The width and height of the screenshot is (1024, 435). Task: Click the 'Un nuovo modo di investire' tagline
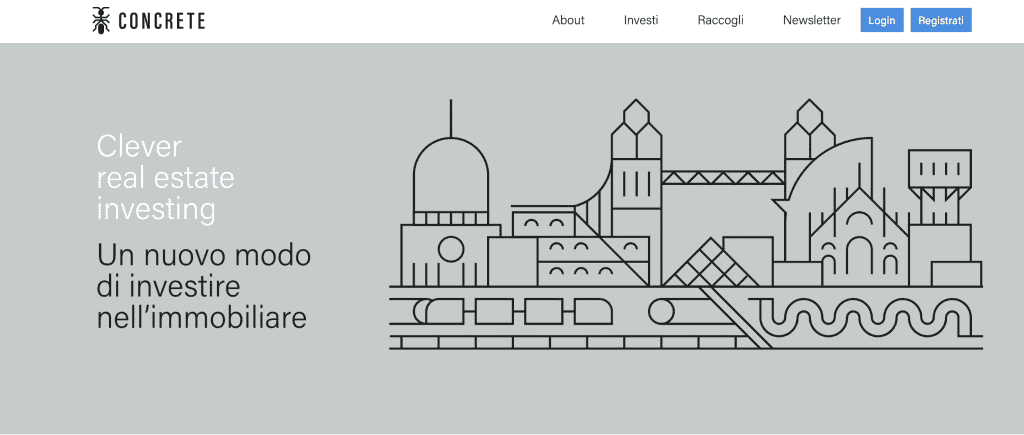[x=203, y=286]
